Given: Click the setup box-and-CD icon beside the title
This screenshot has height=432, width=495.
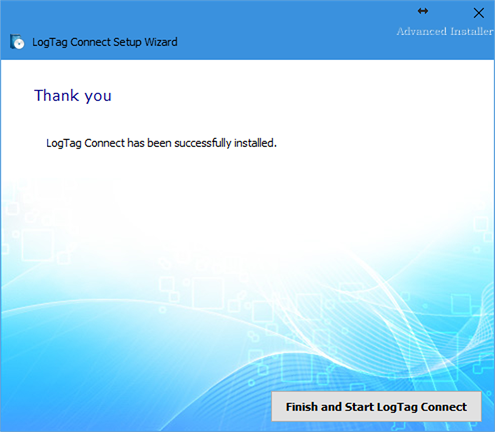Looking at the screenshot, I should click(x=17, y=42).
